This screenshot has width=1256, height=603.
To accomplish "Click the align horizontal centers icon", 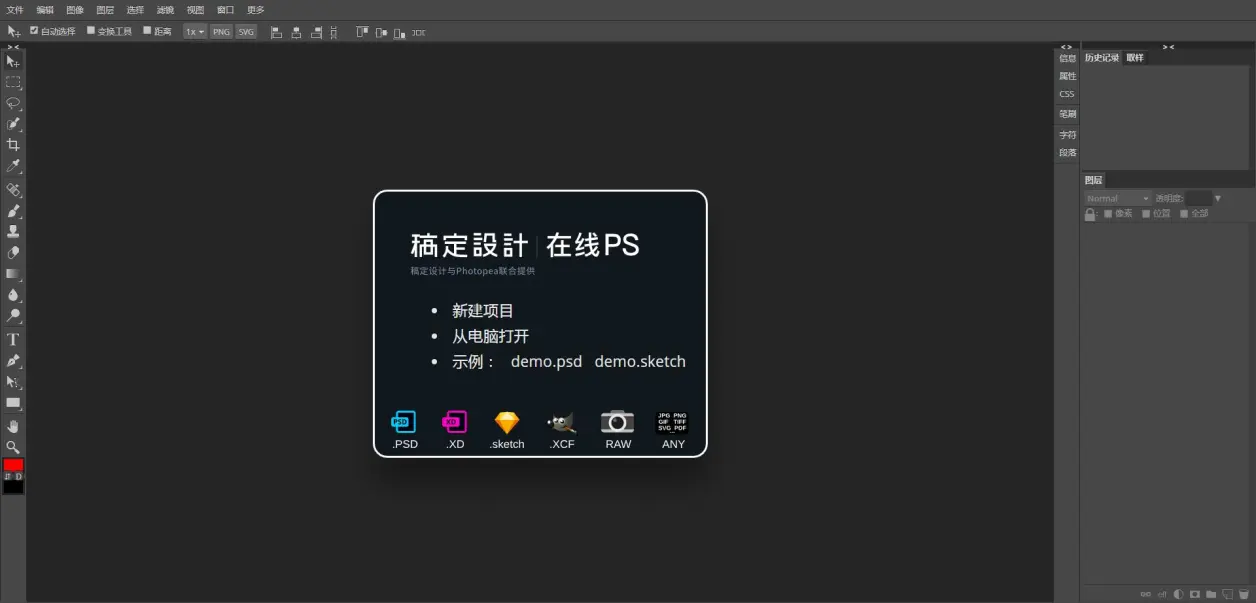I will (x=296, y=32).
